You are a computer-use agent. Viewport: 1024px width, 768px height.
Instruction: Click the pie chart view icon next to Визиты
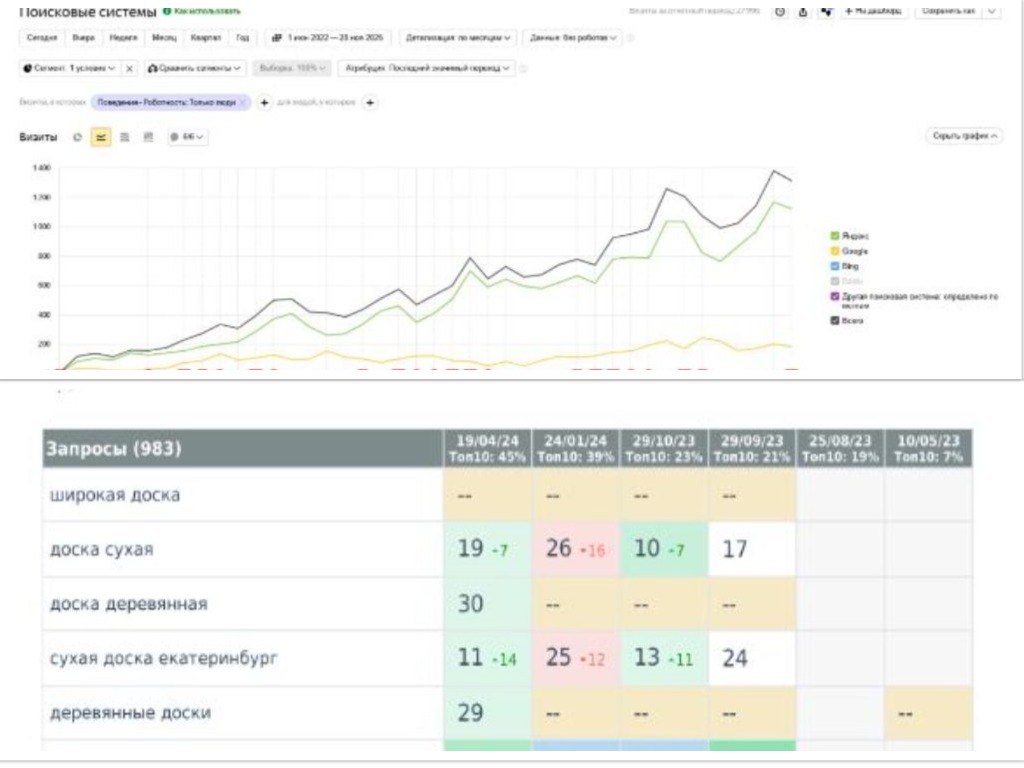(x=78, y=137)
